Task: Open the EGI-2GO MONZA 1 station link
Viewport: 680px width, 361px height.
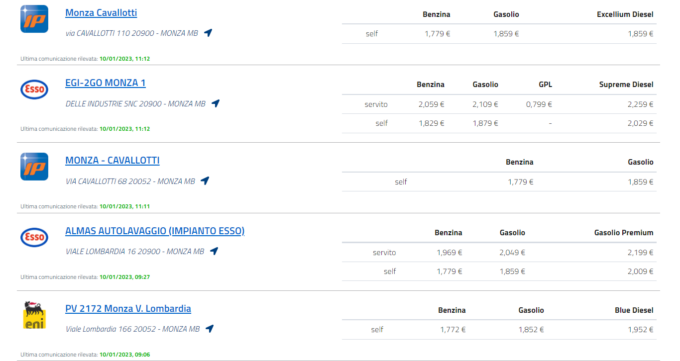Action: click(105, 83)
